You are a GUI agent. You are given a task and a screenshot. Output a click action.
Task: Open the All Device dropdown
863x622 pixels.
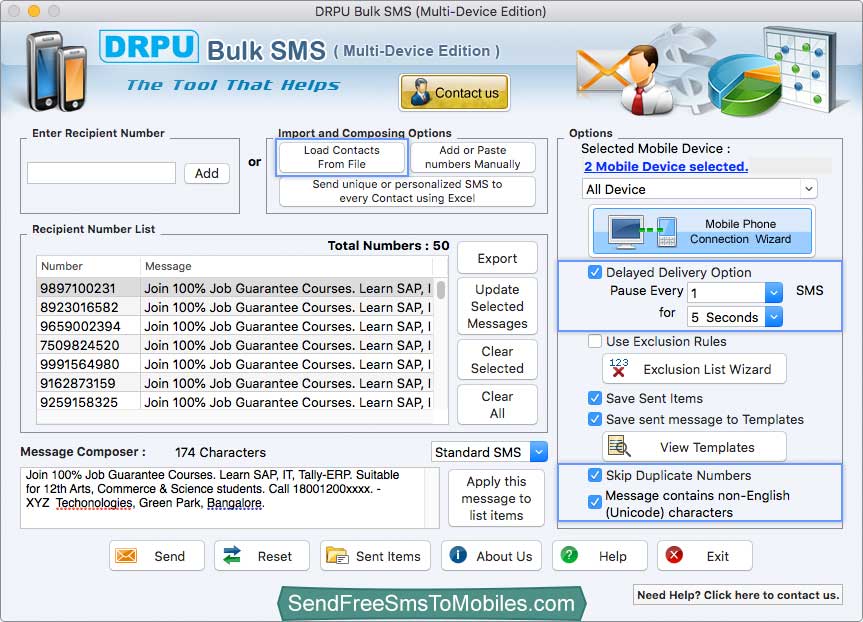pyautogui.click(x=700, y=189)
